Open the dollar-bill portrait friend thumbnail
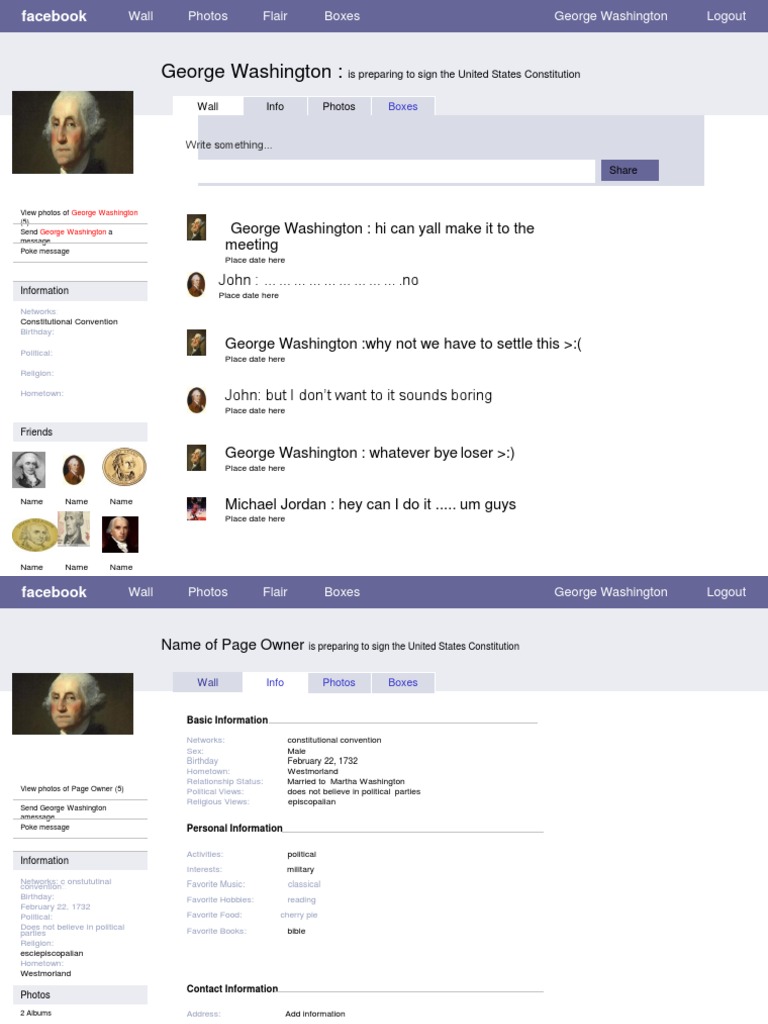The height and width of the screenshot is (1024, 768). tap(74, 529)
